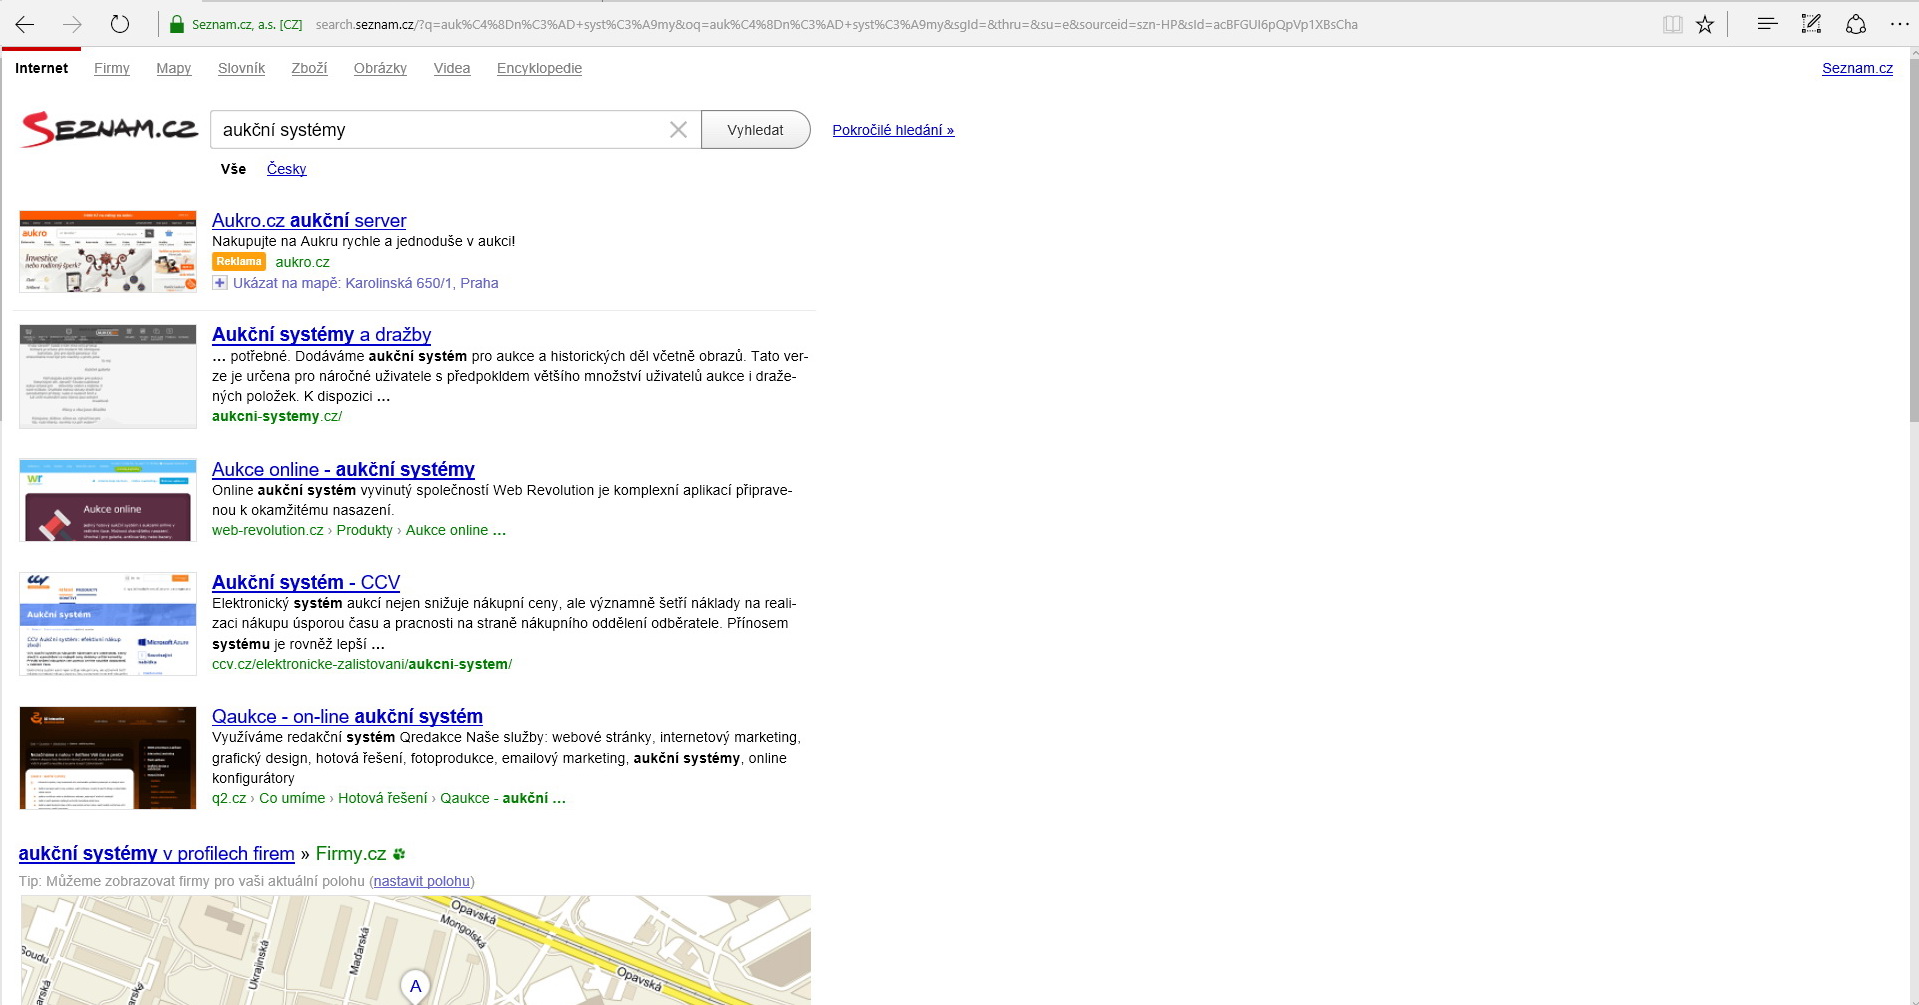Open Pokročilé hledání advanced search link

tap(893, 130)
